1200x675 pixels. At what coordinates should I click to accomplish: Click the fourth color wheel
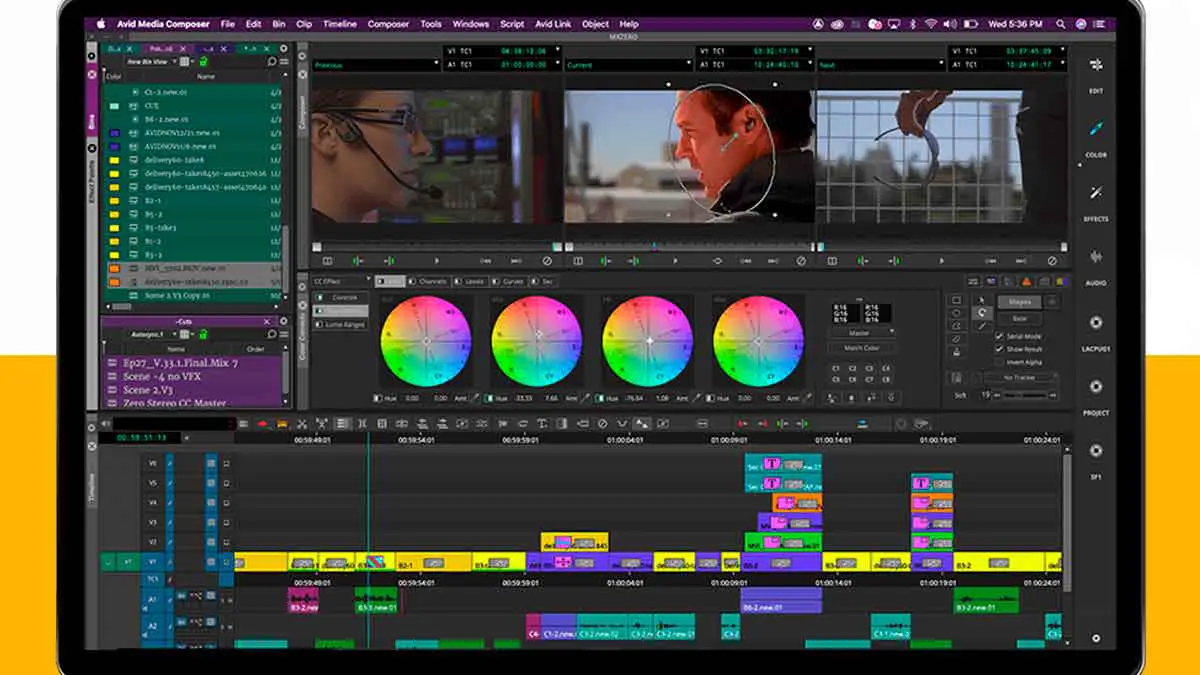click(x=758, y=341)
